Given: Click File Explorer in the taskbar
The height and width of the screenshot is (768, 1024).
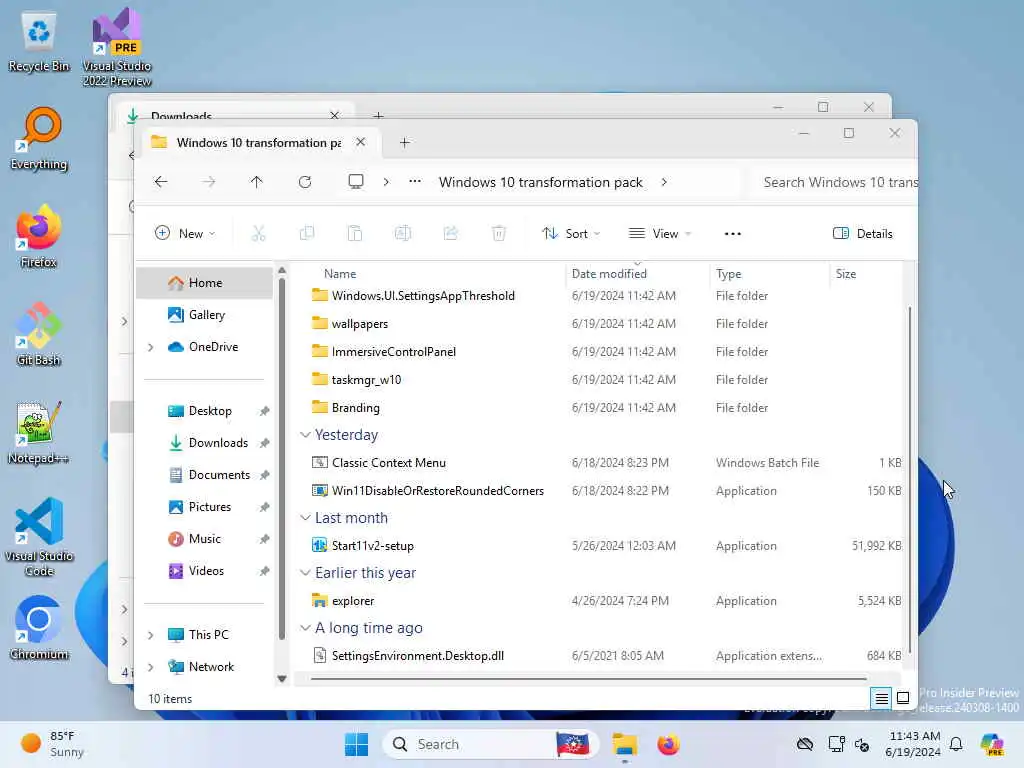Looking at the screenshot, I should point(624,744).
